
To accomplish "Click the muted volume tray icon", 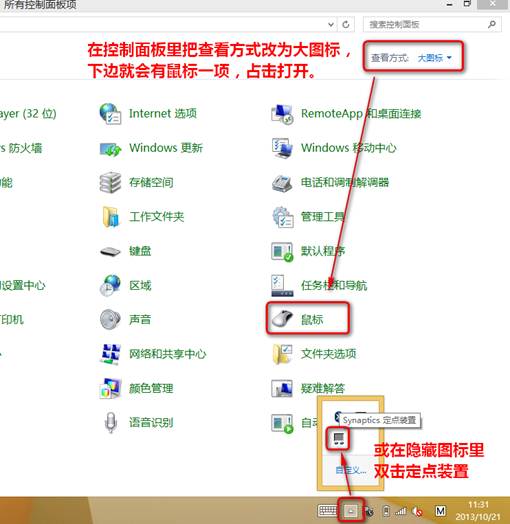I will click(x=417, y=511).
